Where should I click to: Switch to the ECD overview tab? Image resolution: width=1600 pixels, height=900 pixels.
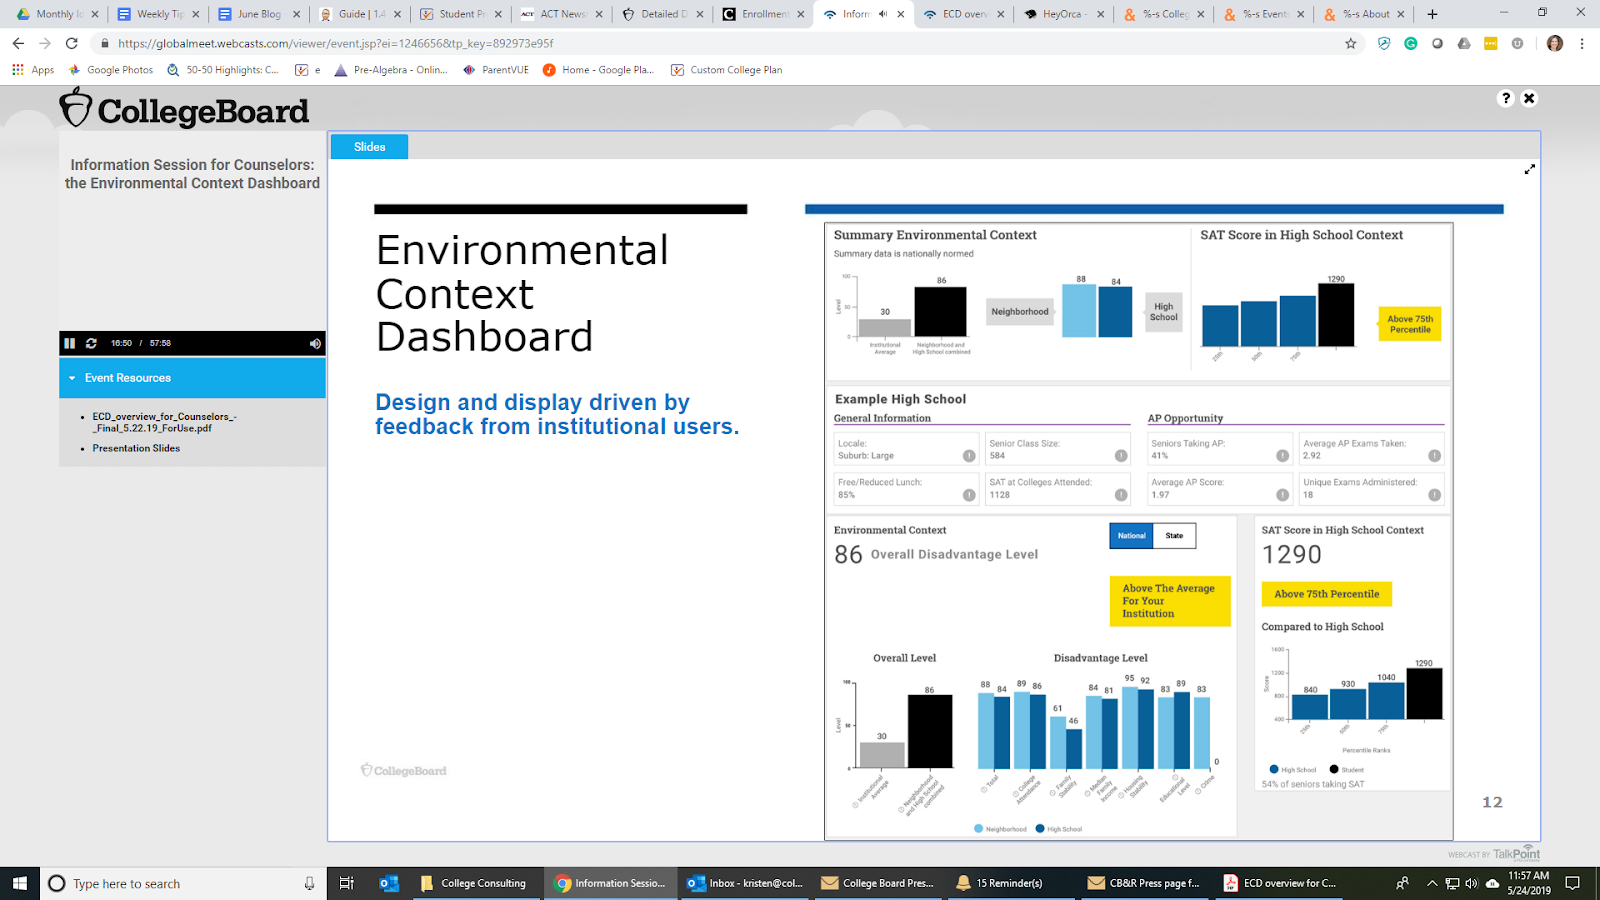point(963,14)
